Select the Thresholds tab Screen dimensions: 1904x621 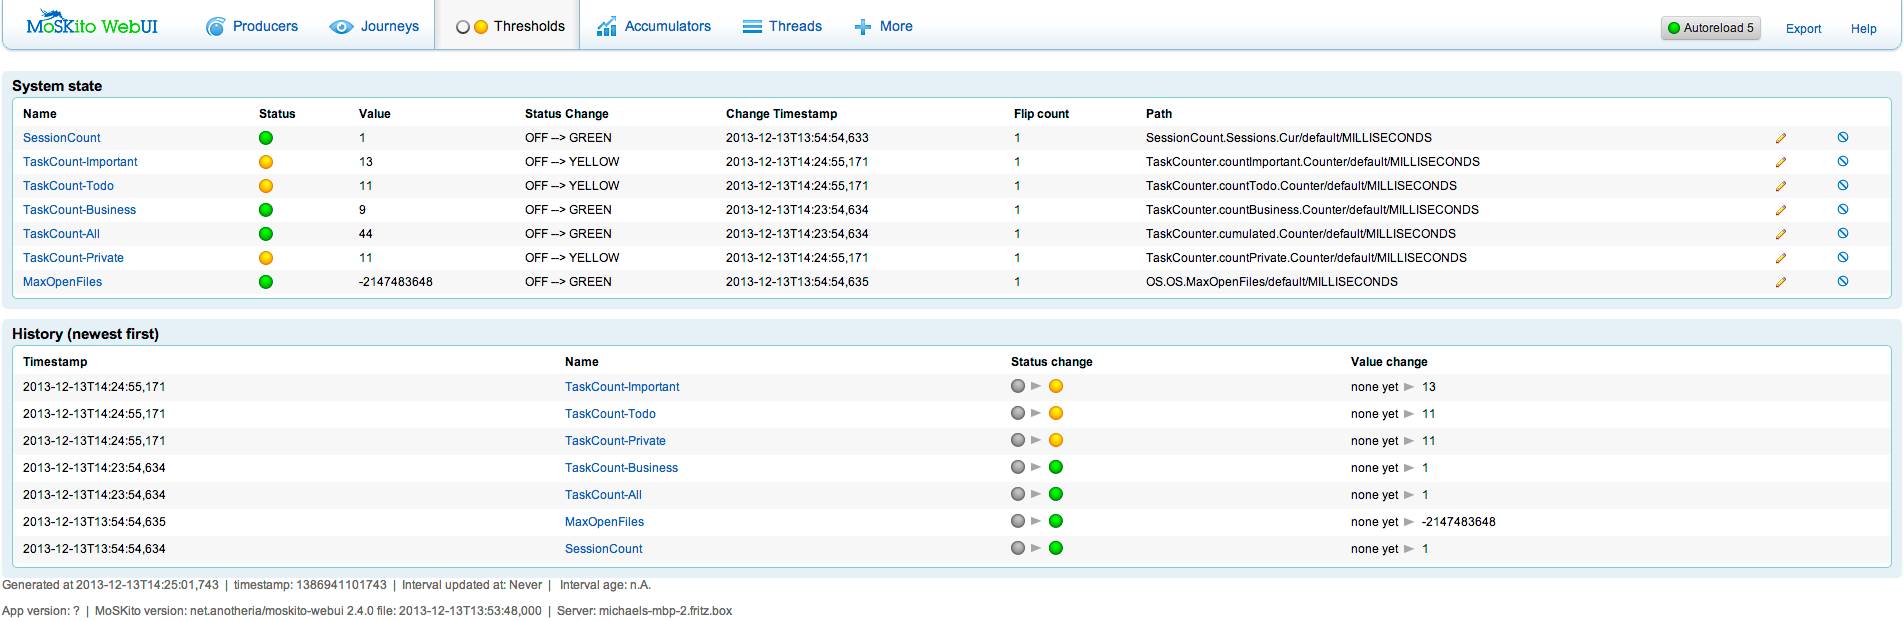pyautogui.click(x=511, y=27)
